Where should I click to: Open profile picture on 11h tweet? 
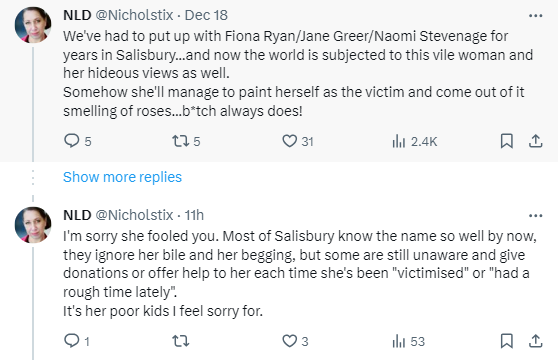pos(33,225)
